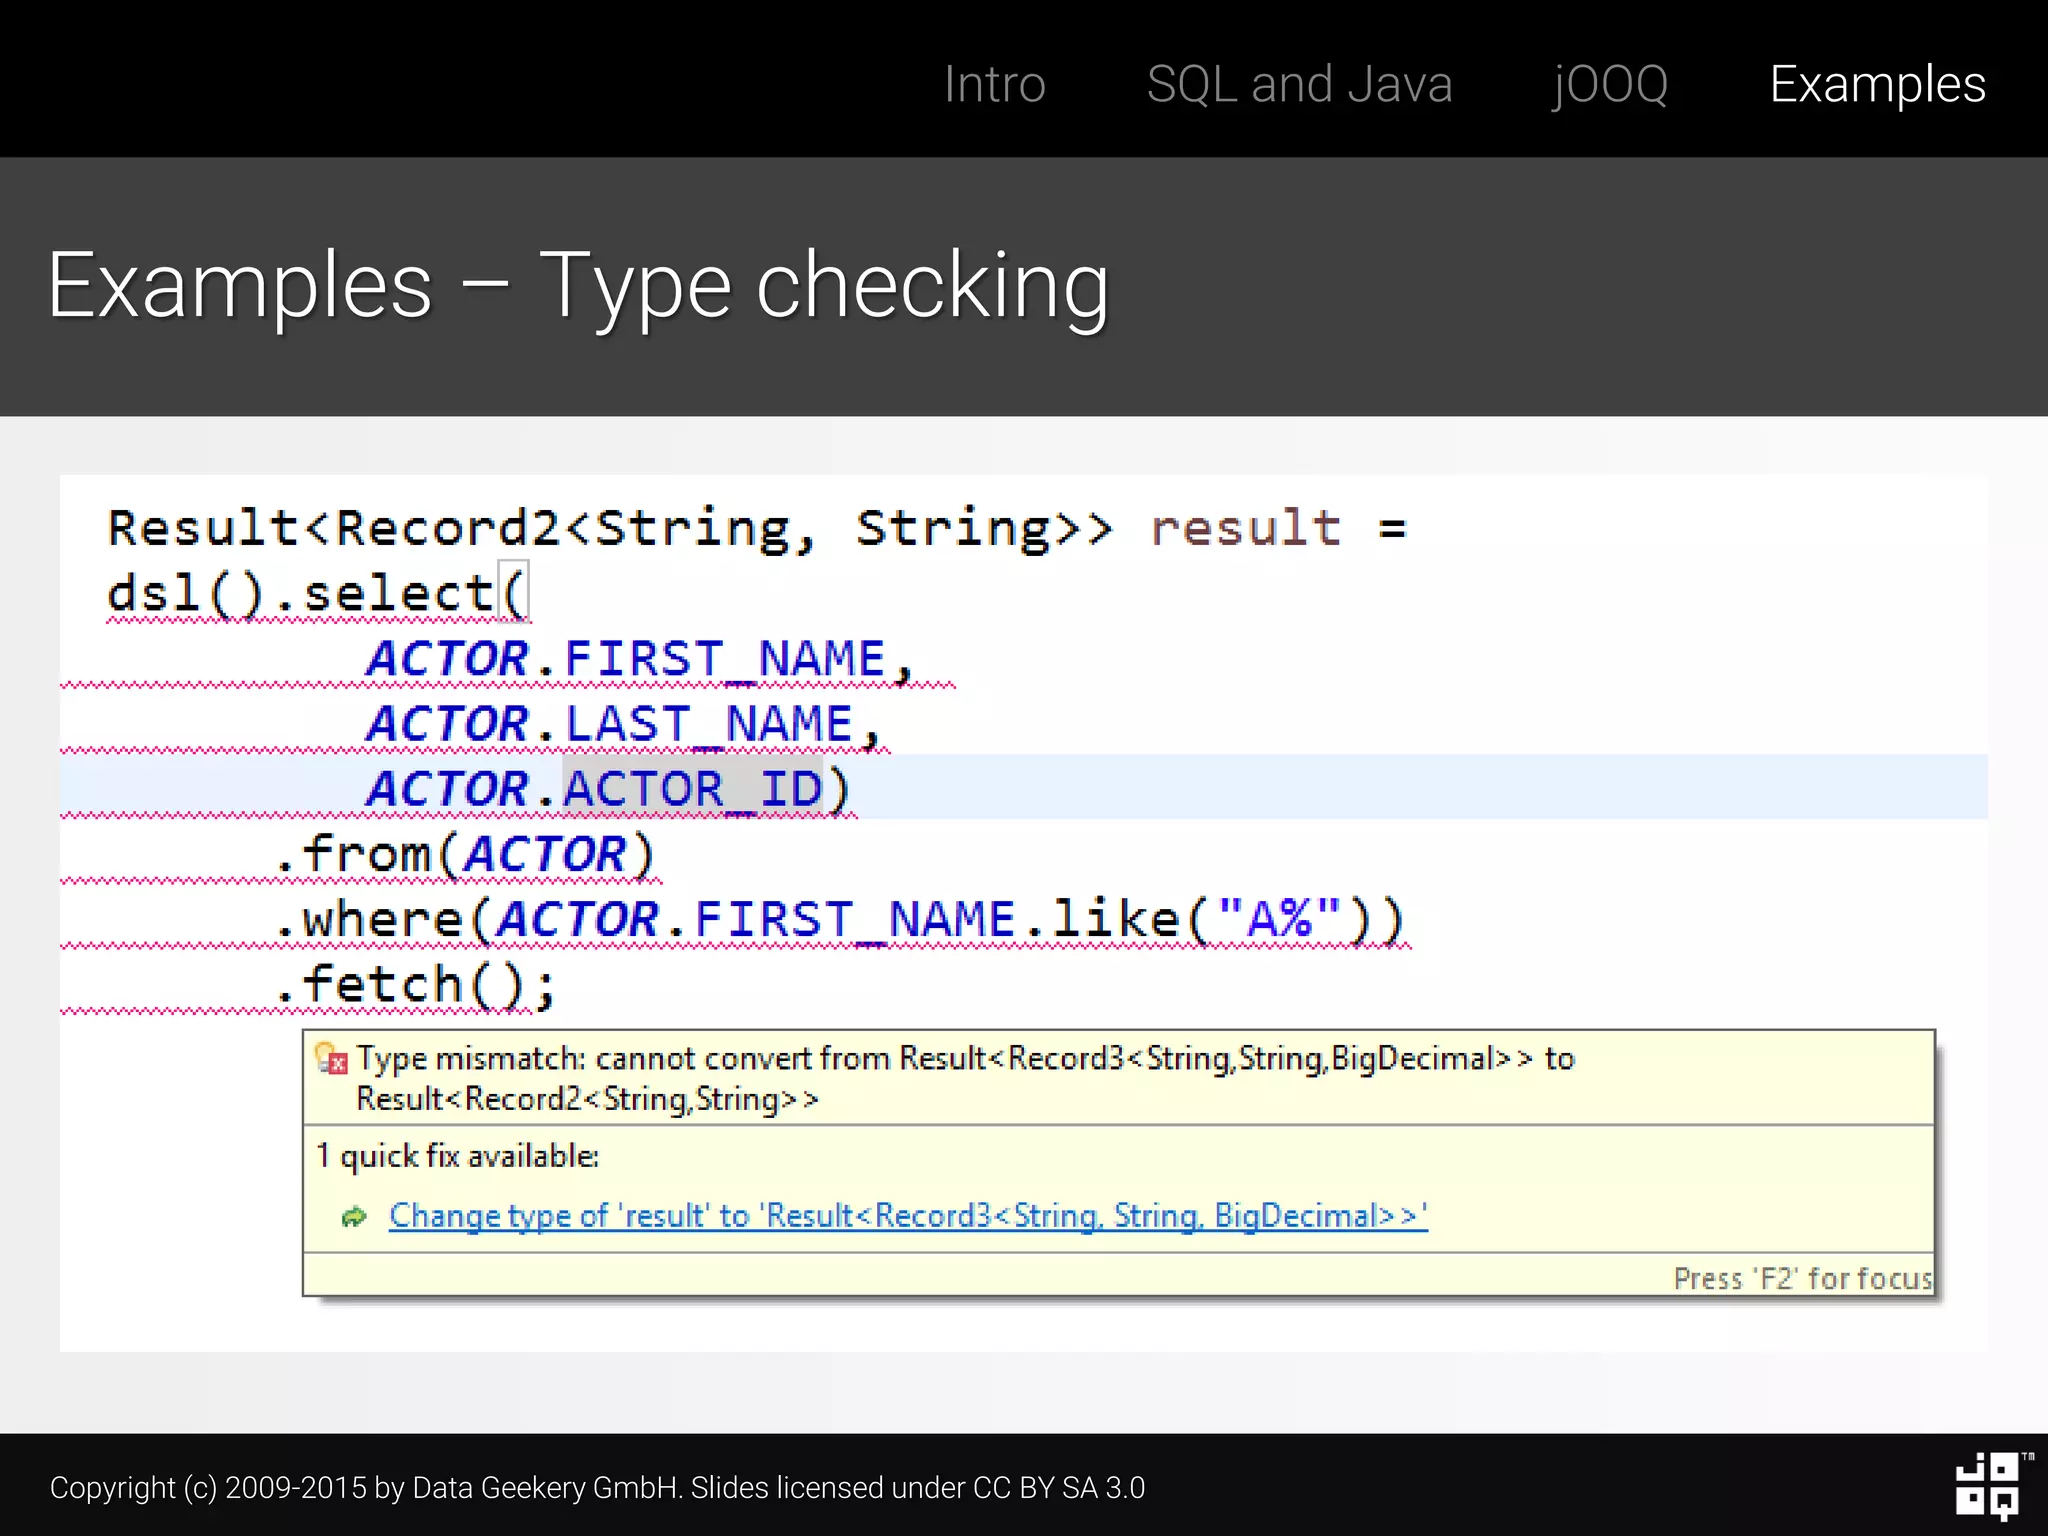The width and height of the screenshot is (2048, 1536).
Task: Click the Type mismatch error message text
Action: (x=964, y=1059)
